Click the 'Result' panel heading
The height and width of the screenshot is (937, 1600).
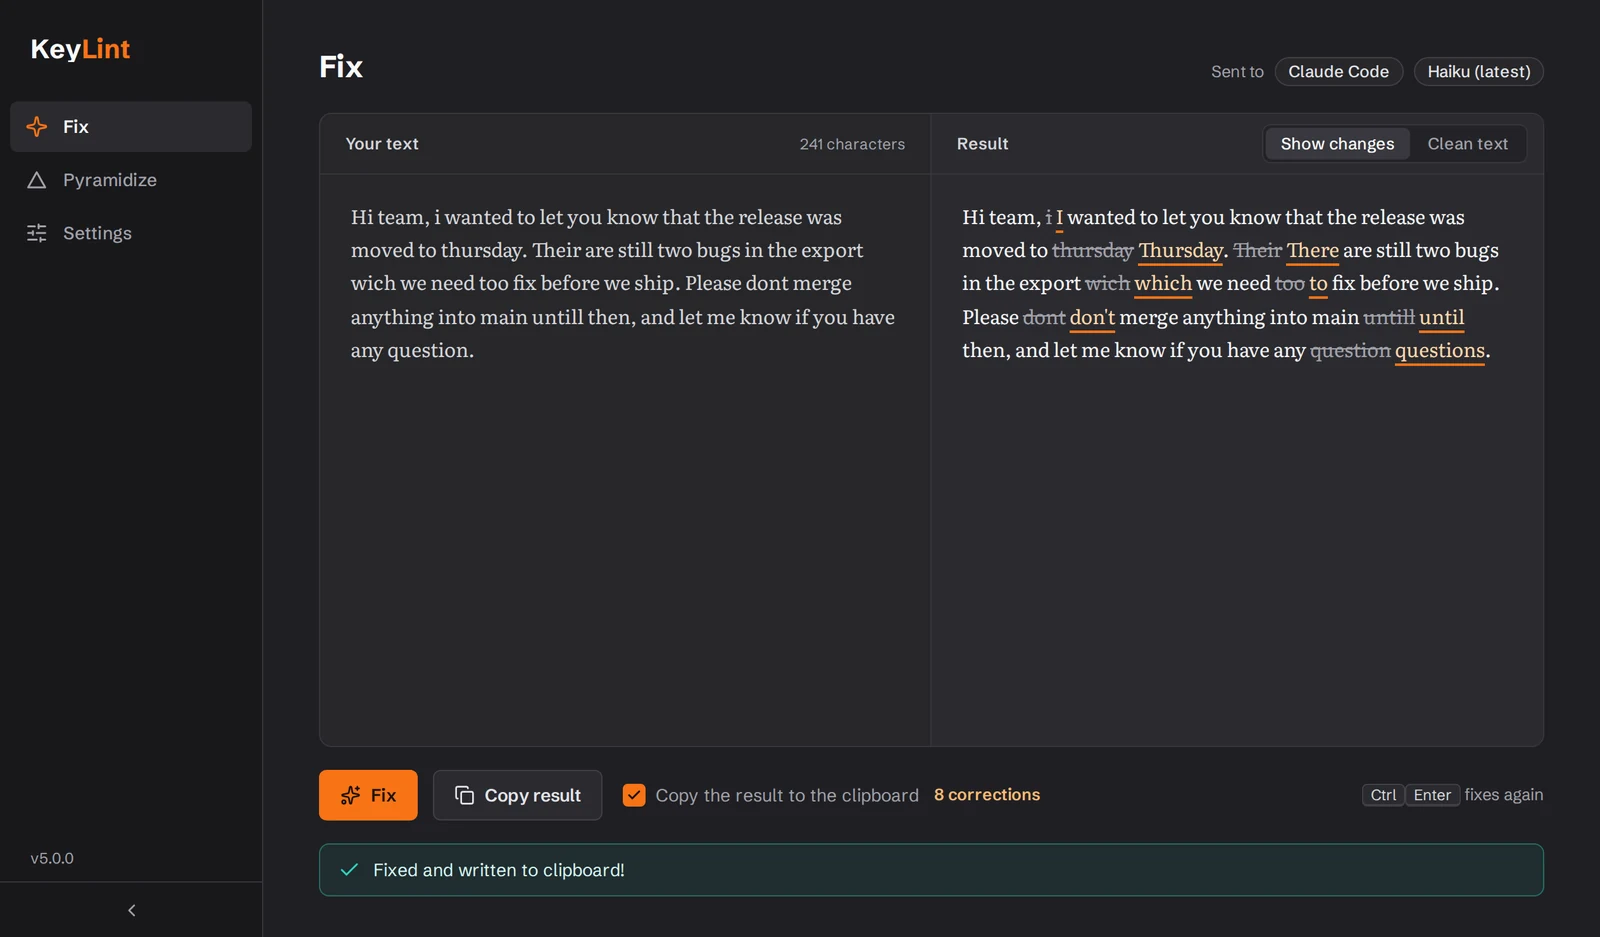pos(982,144)
